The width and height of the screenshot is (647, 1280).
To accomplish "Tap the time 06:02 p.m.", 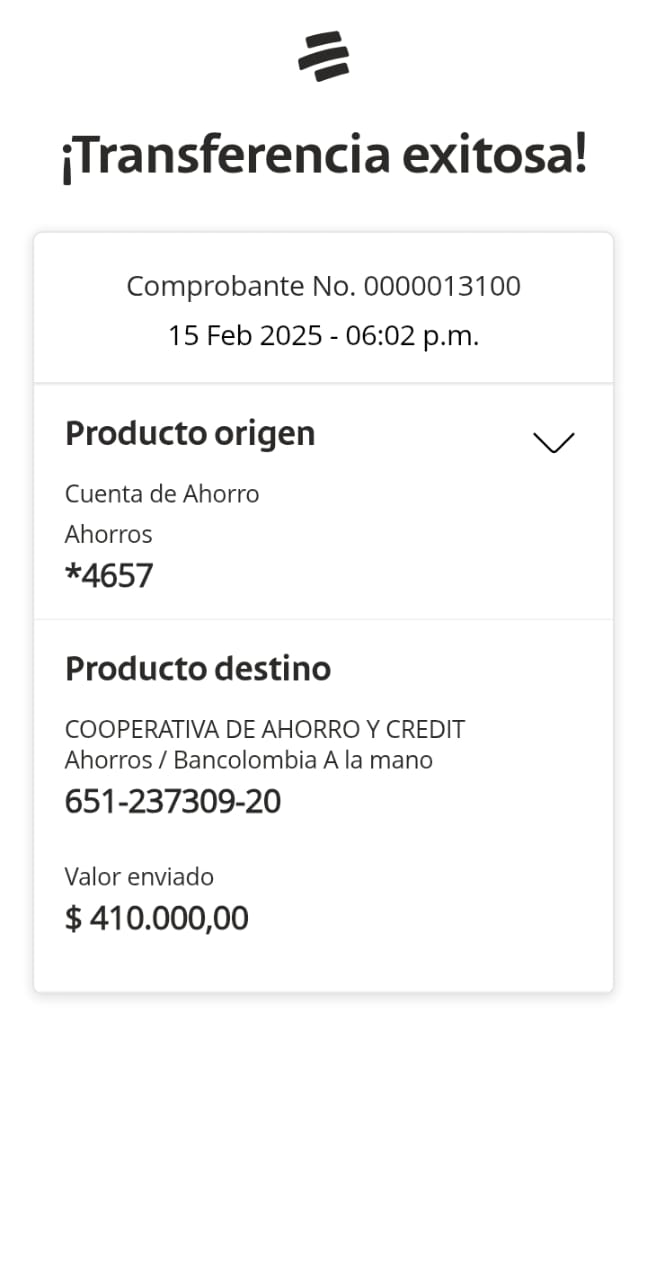I will (412, 336).
